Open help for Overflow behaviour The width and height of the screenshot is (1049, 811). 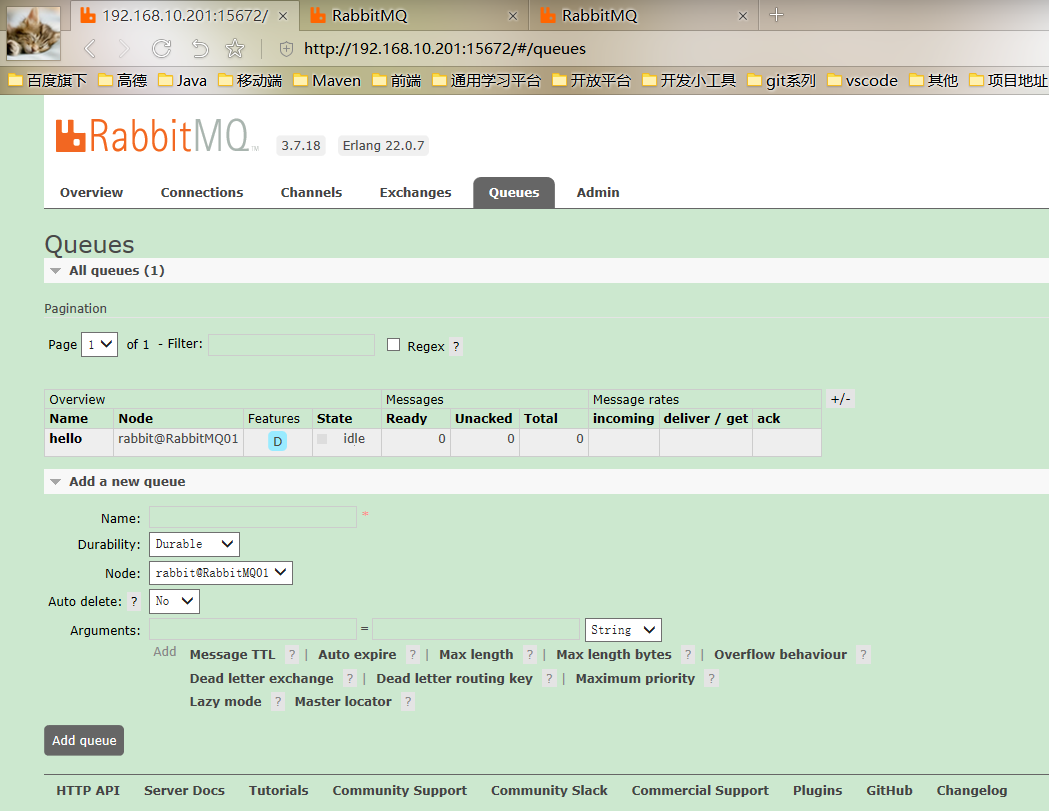864,654
